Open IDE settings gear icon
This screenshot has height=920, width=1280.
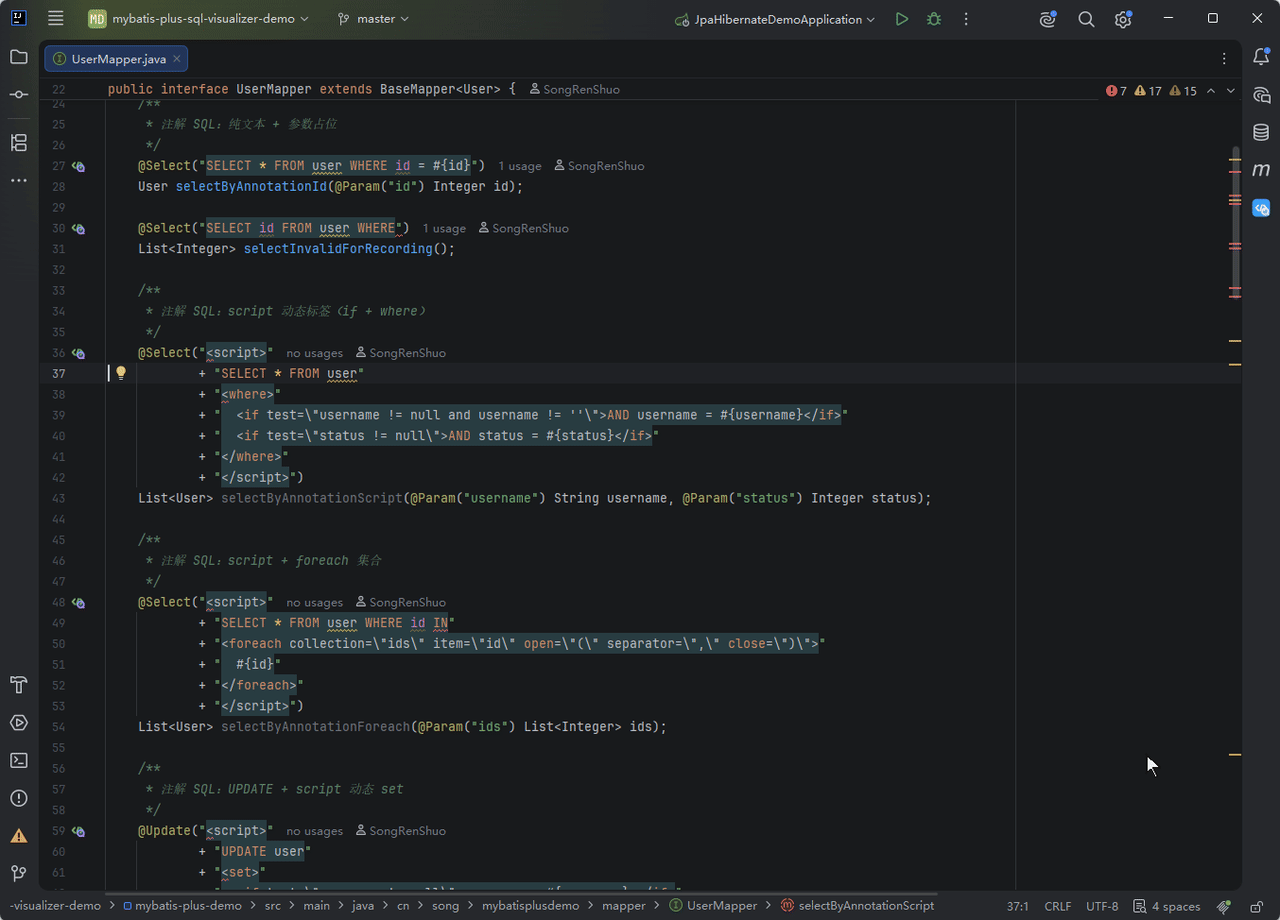pyautogui.click(x=1123, y=19)
